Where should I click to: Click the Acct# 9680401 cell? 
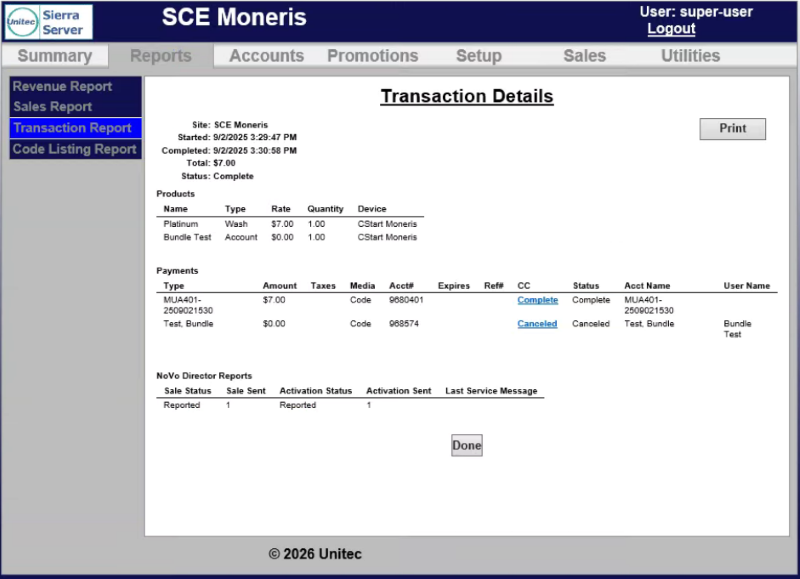tap(406, 300)
